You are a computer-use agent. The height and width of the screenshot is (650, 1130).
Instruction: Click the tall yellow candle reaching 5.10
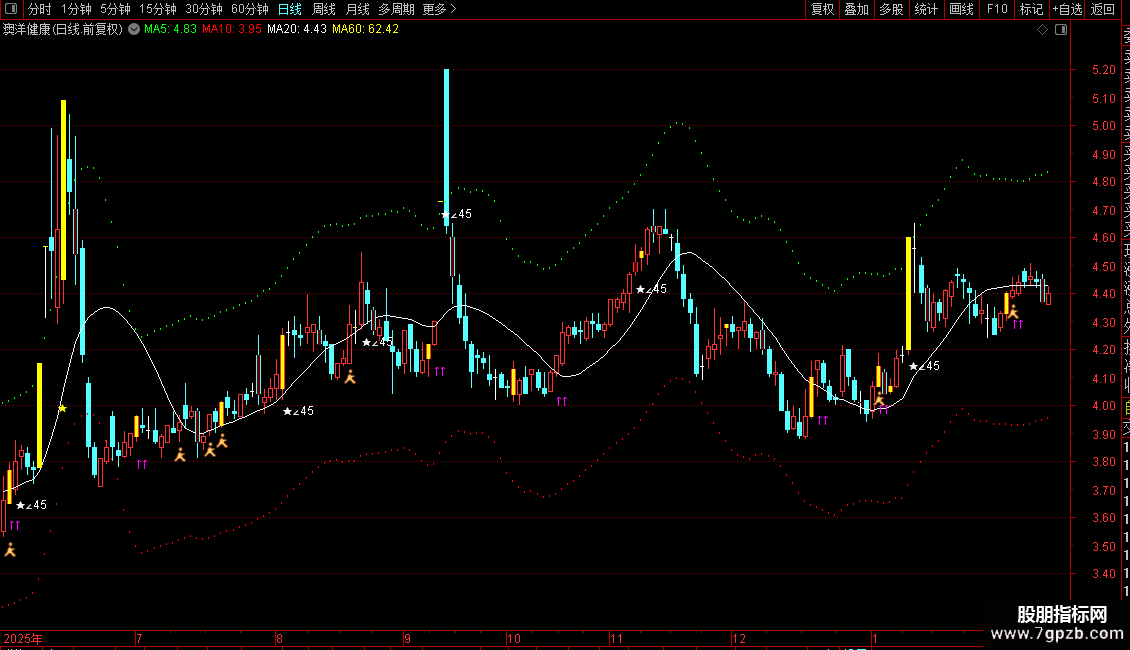pyautogui.click(x=63, y=190)
